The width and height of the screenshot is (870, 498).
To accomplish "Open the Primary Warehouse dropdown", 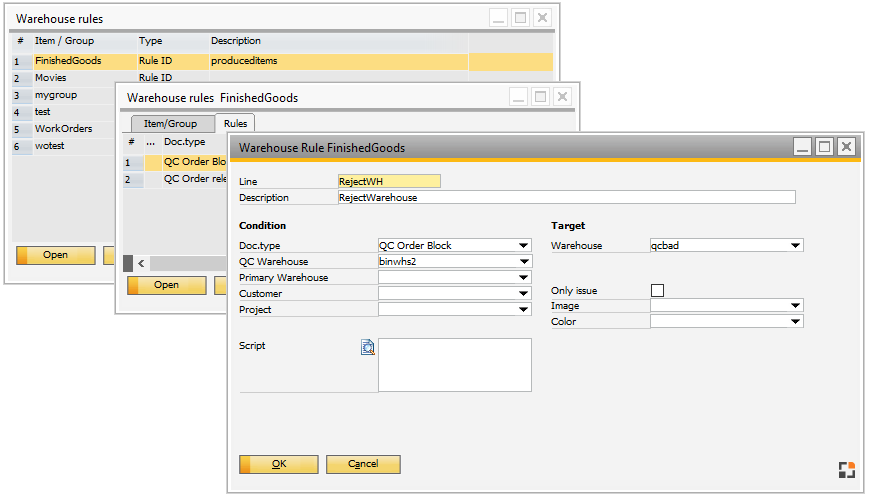I will tap(524, 278).
